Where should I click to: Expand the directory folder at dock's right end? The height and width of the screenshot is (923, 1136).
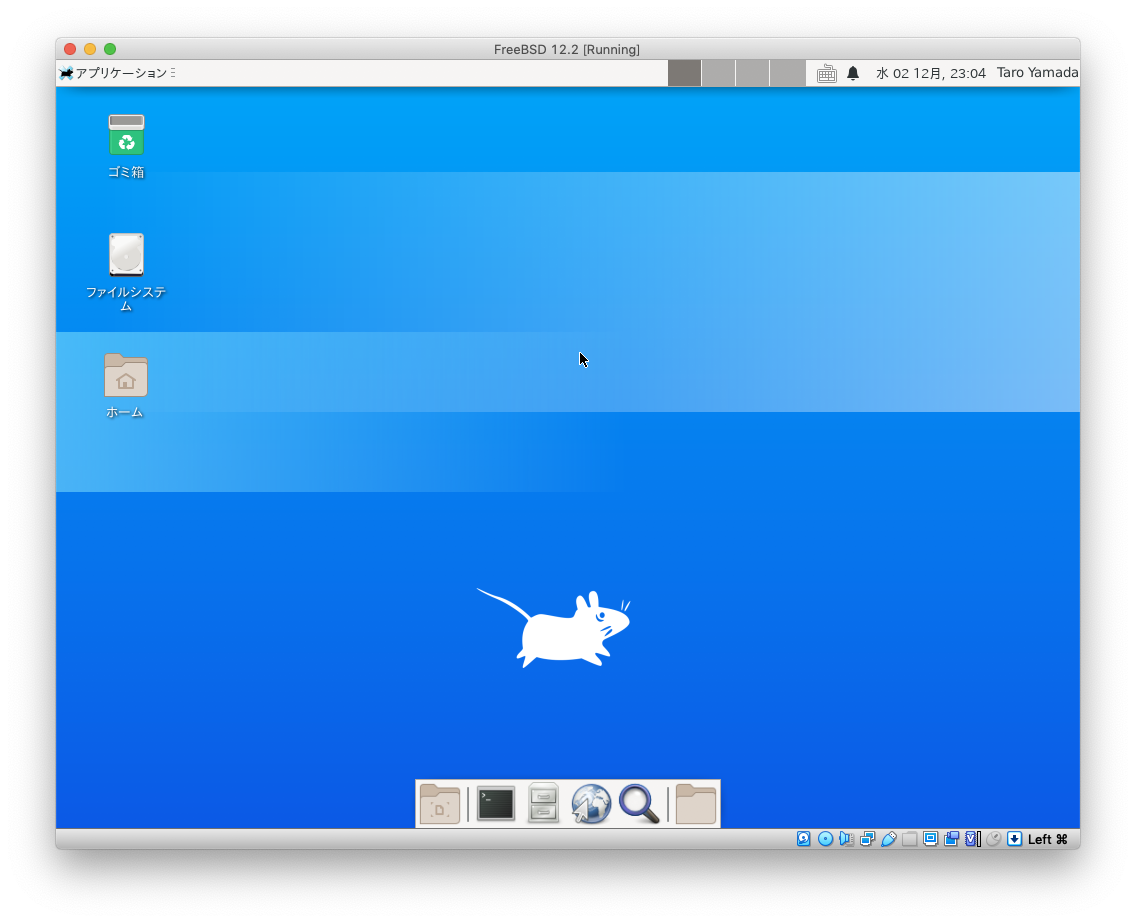(696, 804)
